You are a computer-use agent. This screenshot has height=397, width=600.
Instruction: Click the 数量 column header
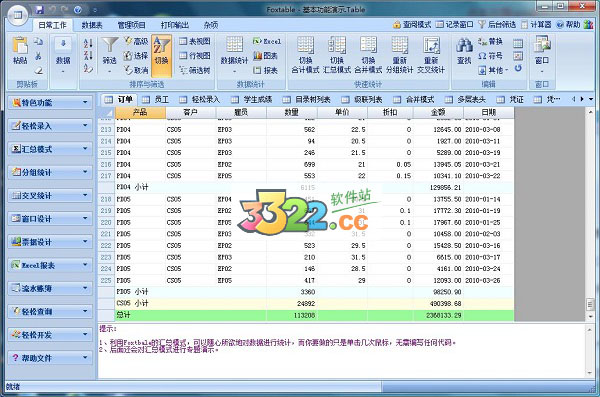coord(292,112)
